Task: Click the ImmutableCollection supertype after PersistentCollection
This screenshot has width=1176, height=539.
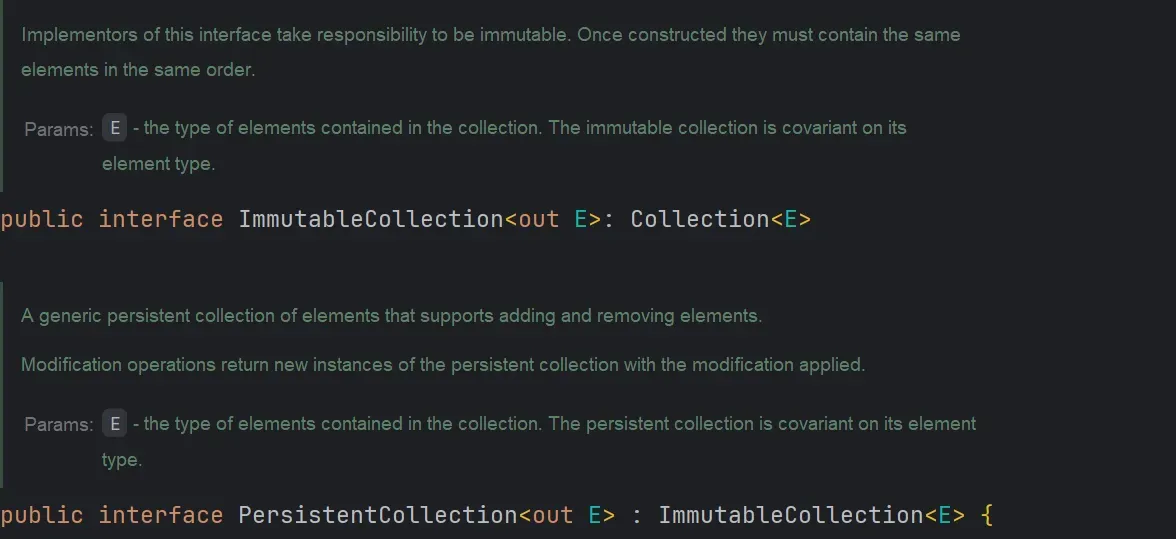Action: (x=790, y=515)
